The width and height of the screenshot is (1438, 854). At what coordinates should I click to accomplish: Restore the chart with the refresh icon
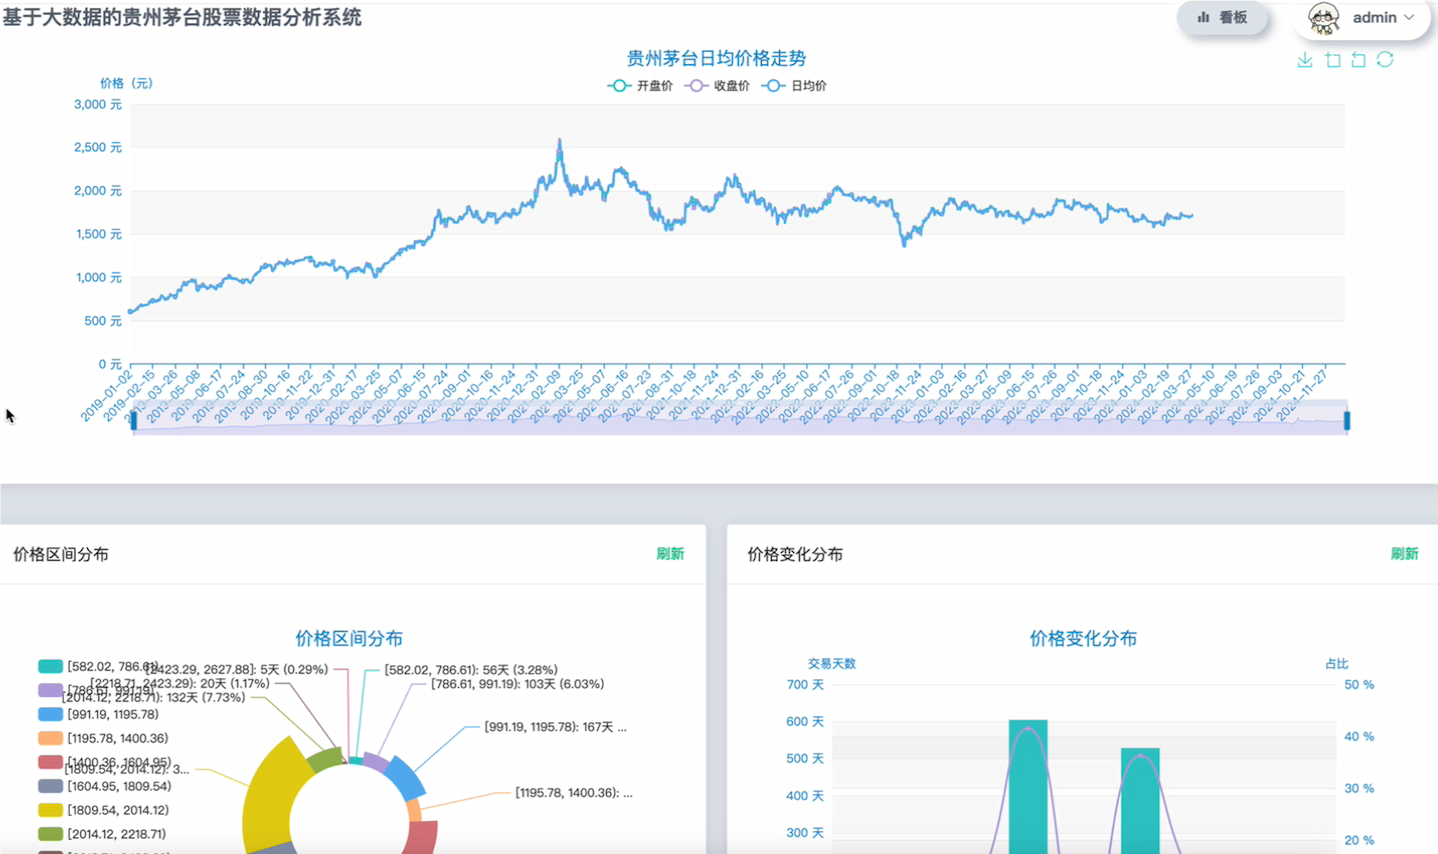click(1385, 60)
